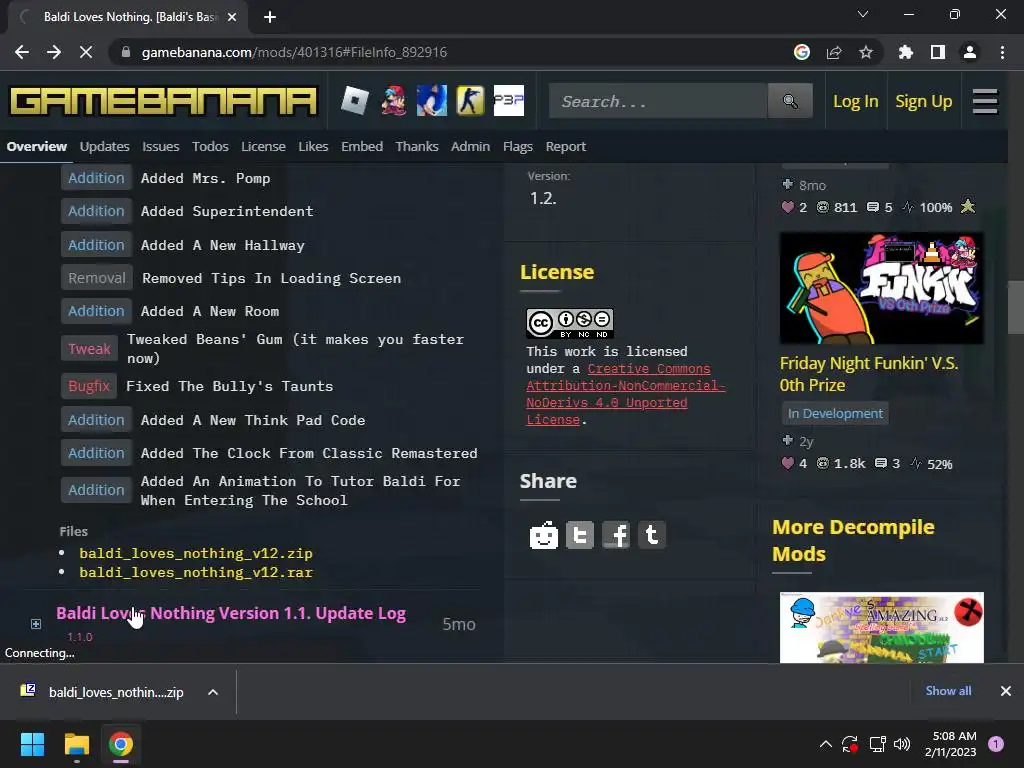Open the volume control in system tray
The width and height of the screenshot is (1024, 768).
tap(902, 744)
